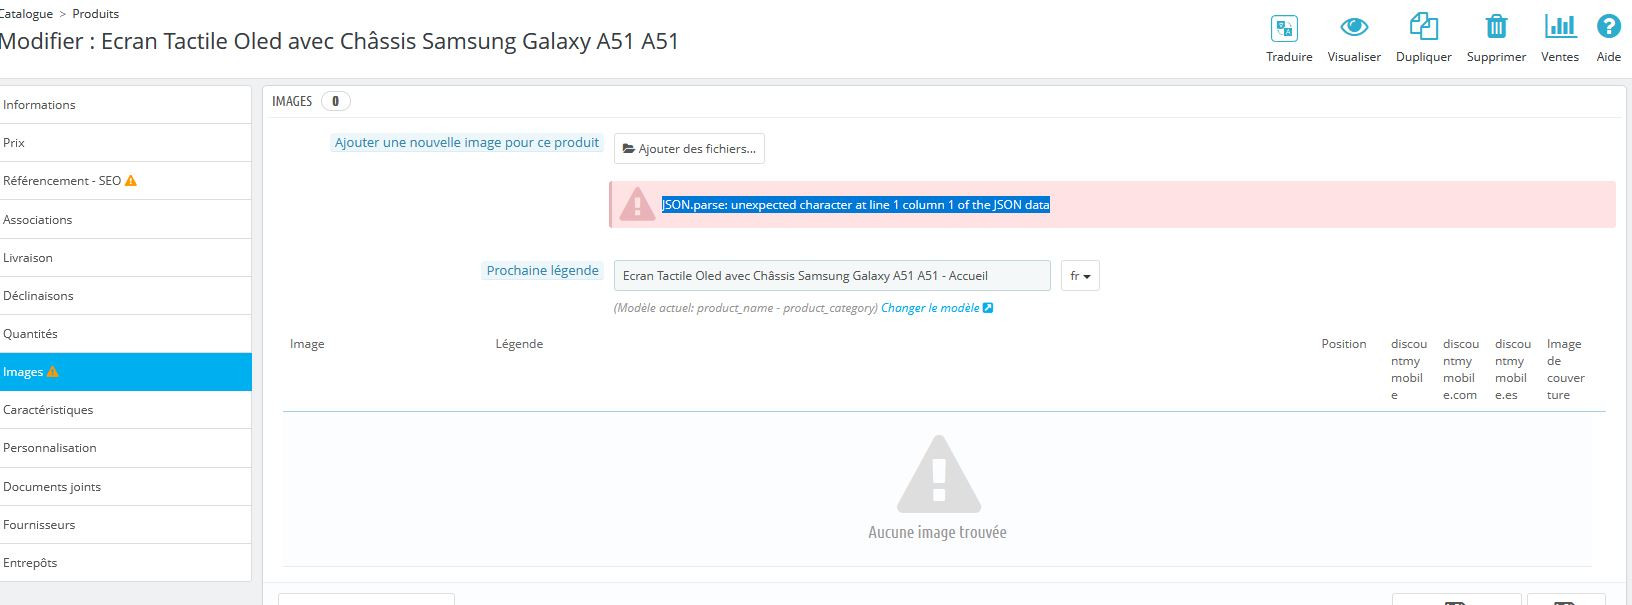Switch to the Prix tab
Viewport: 1632px width, 605px height.
click(x=14, y=143)
